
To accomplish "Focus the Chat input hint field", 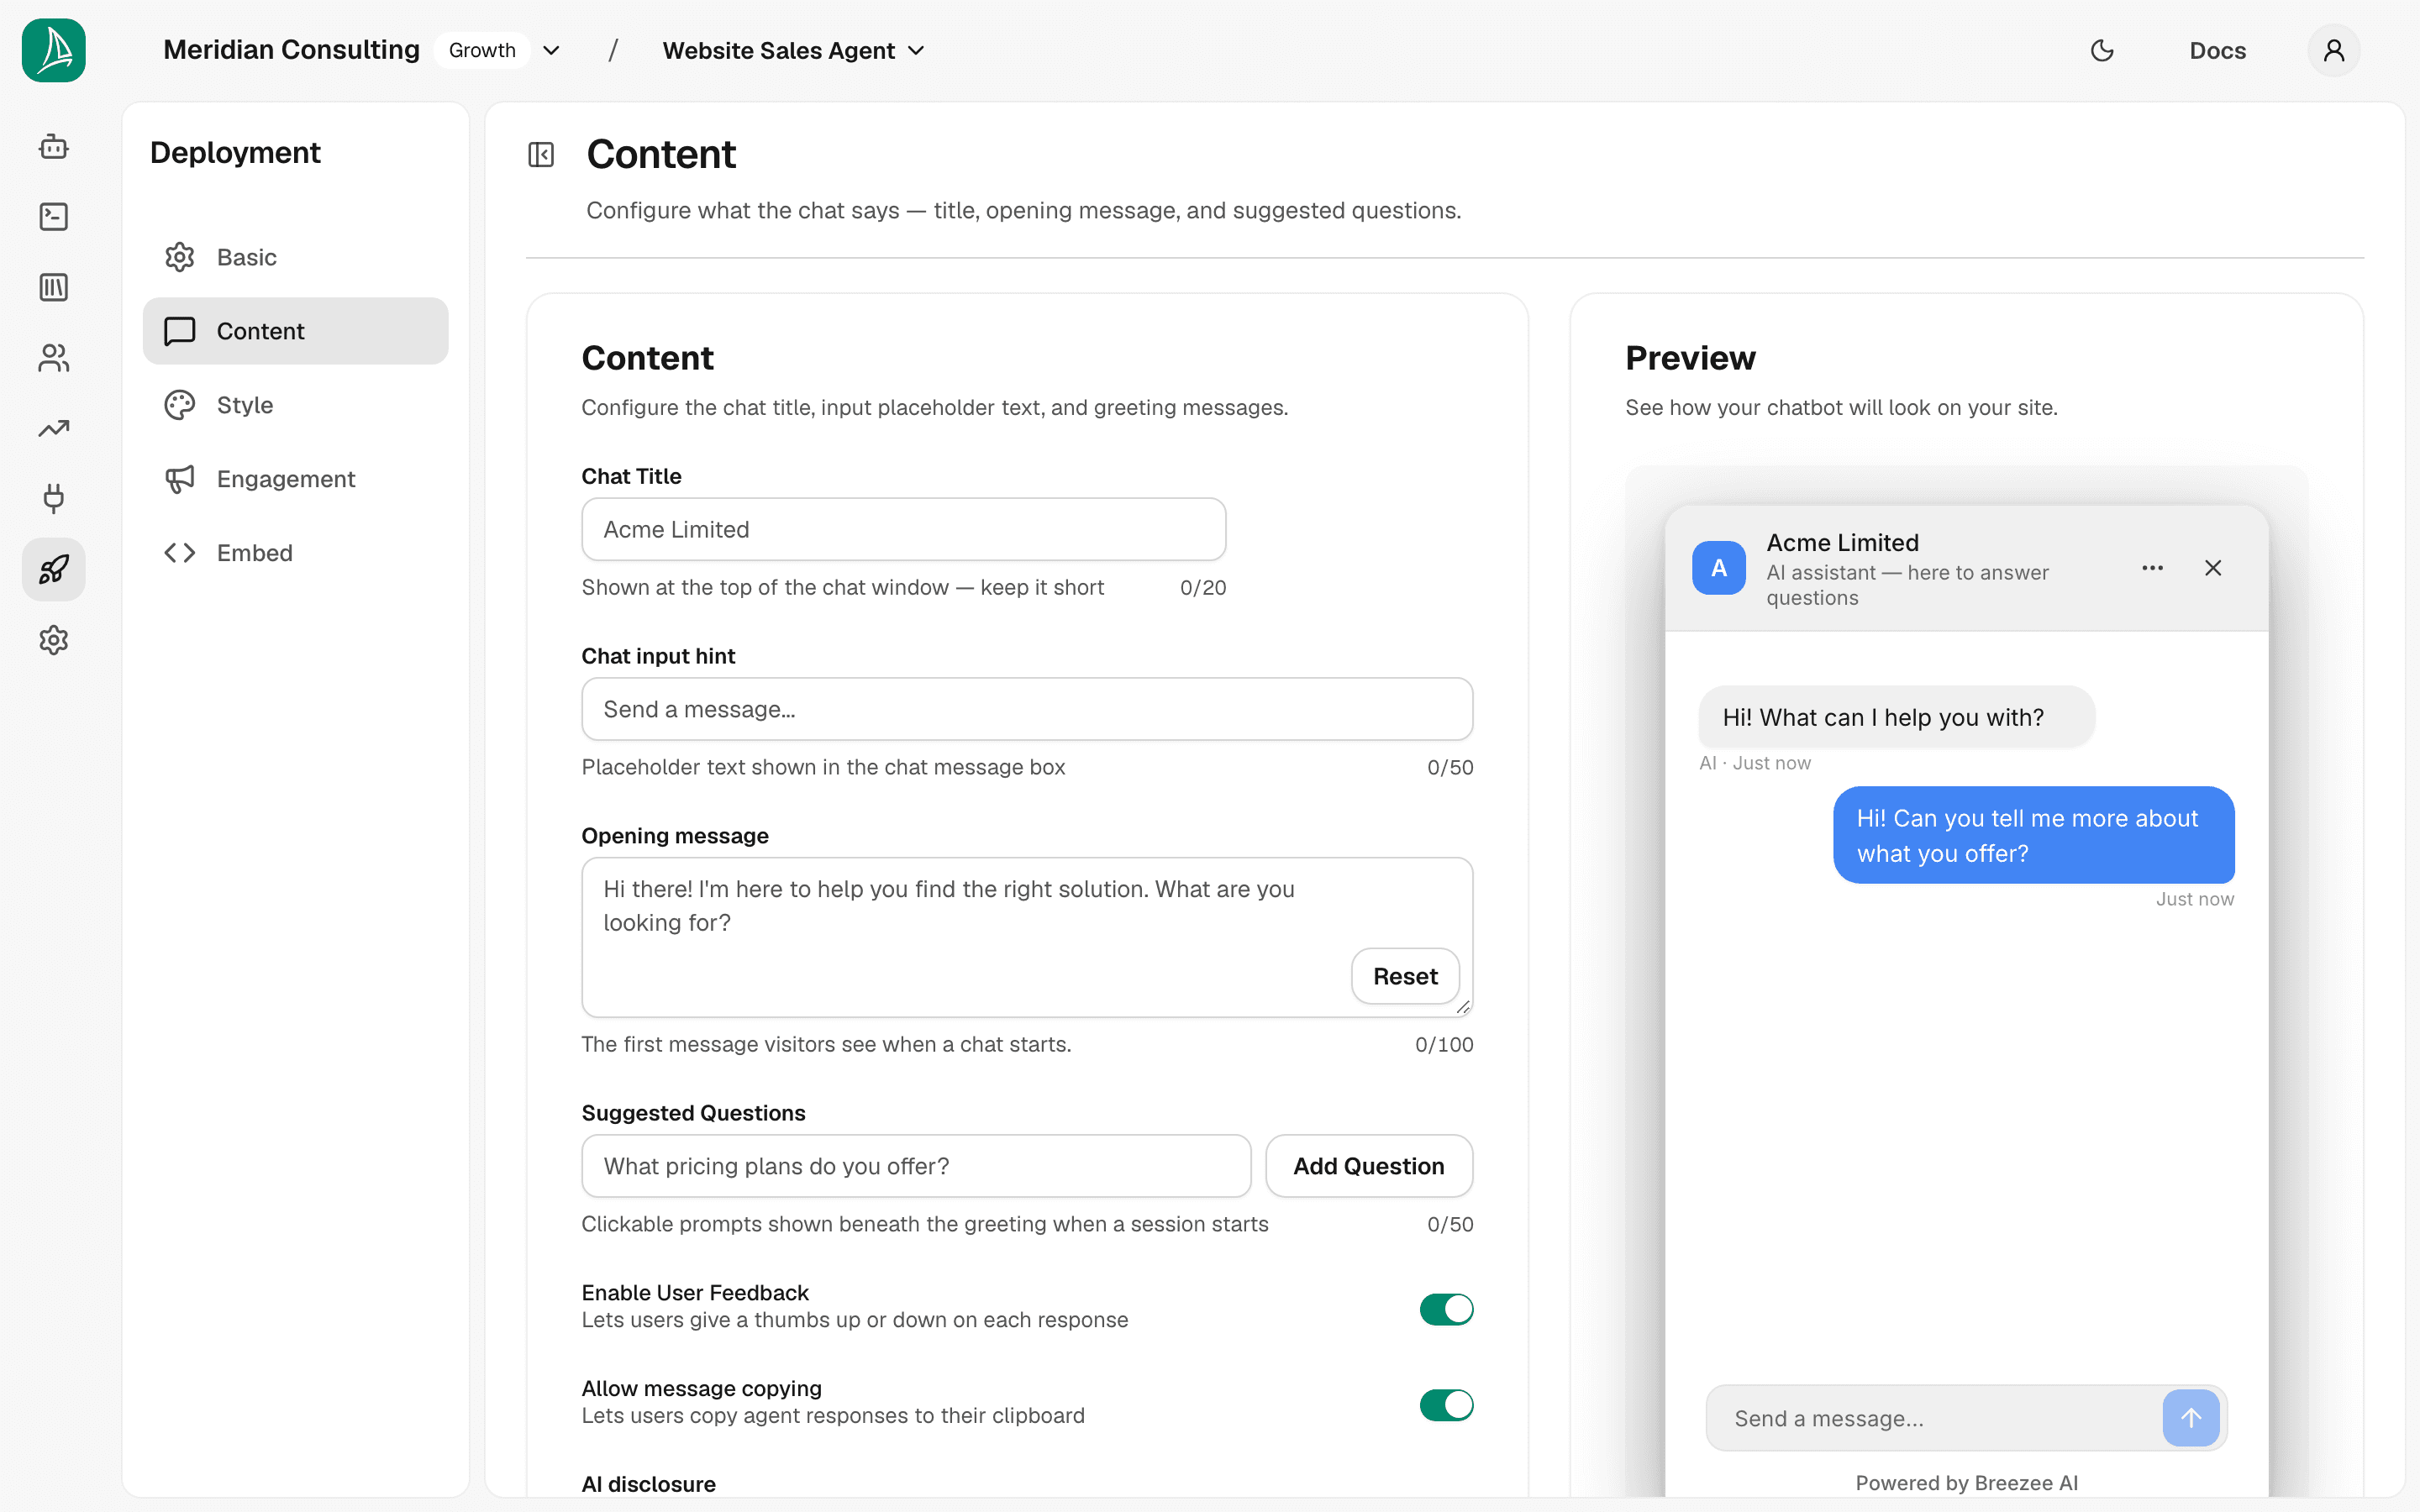I will click(x=1027, y=709).
